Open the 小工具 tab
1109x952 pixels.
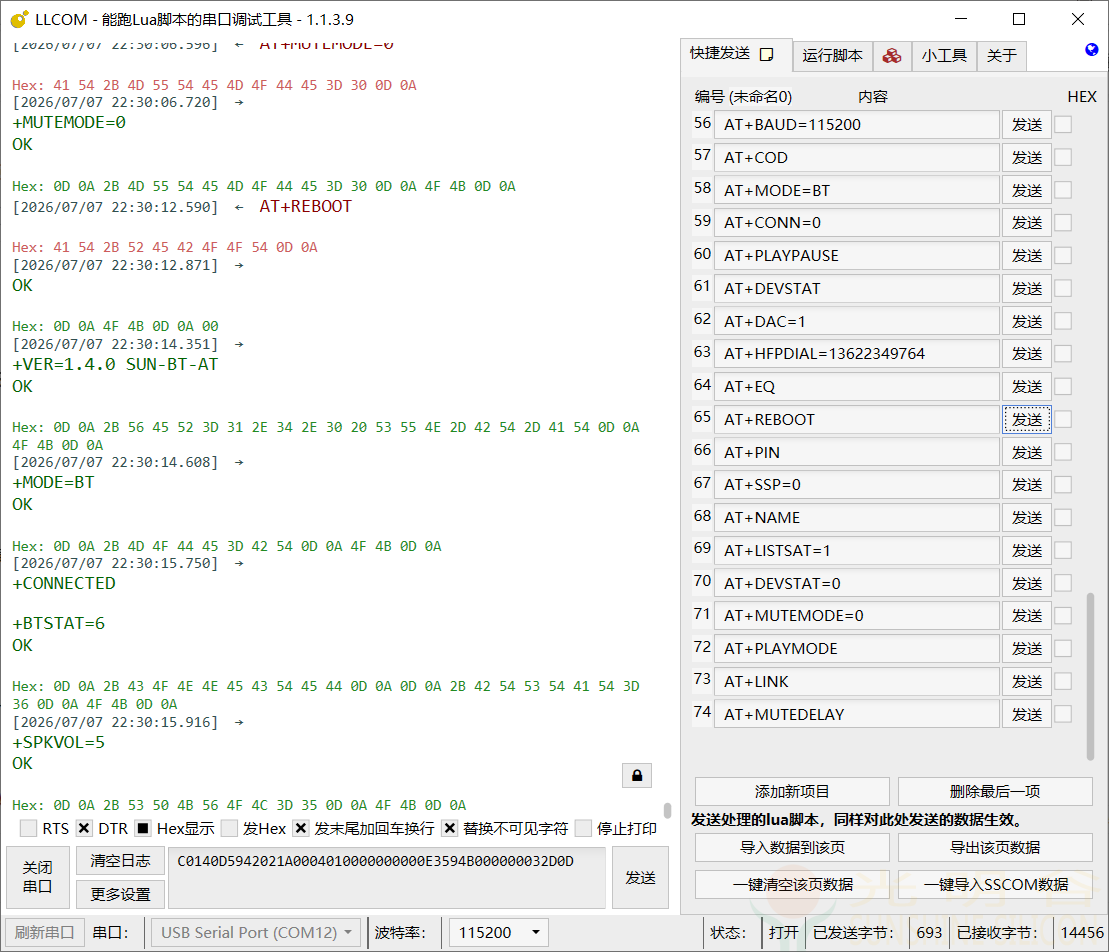pos(944,55)
